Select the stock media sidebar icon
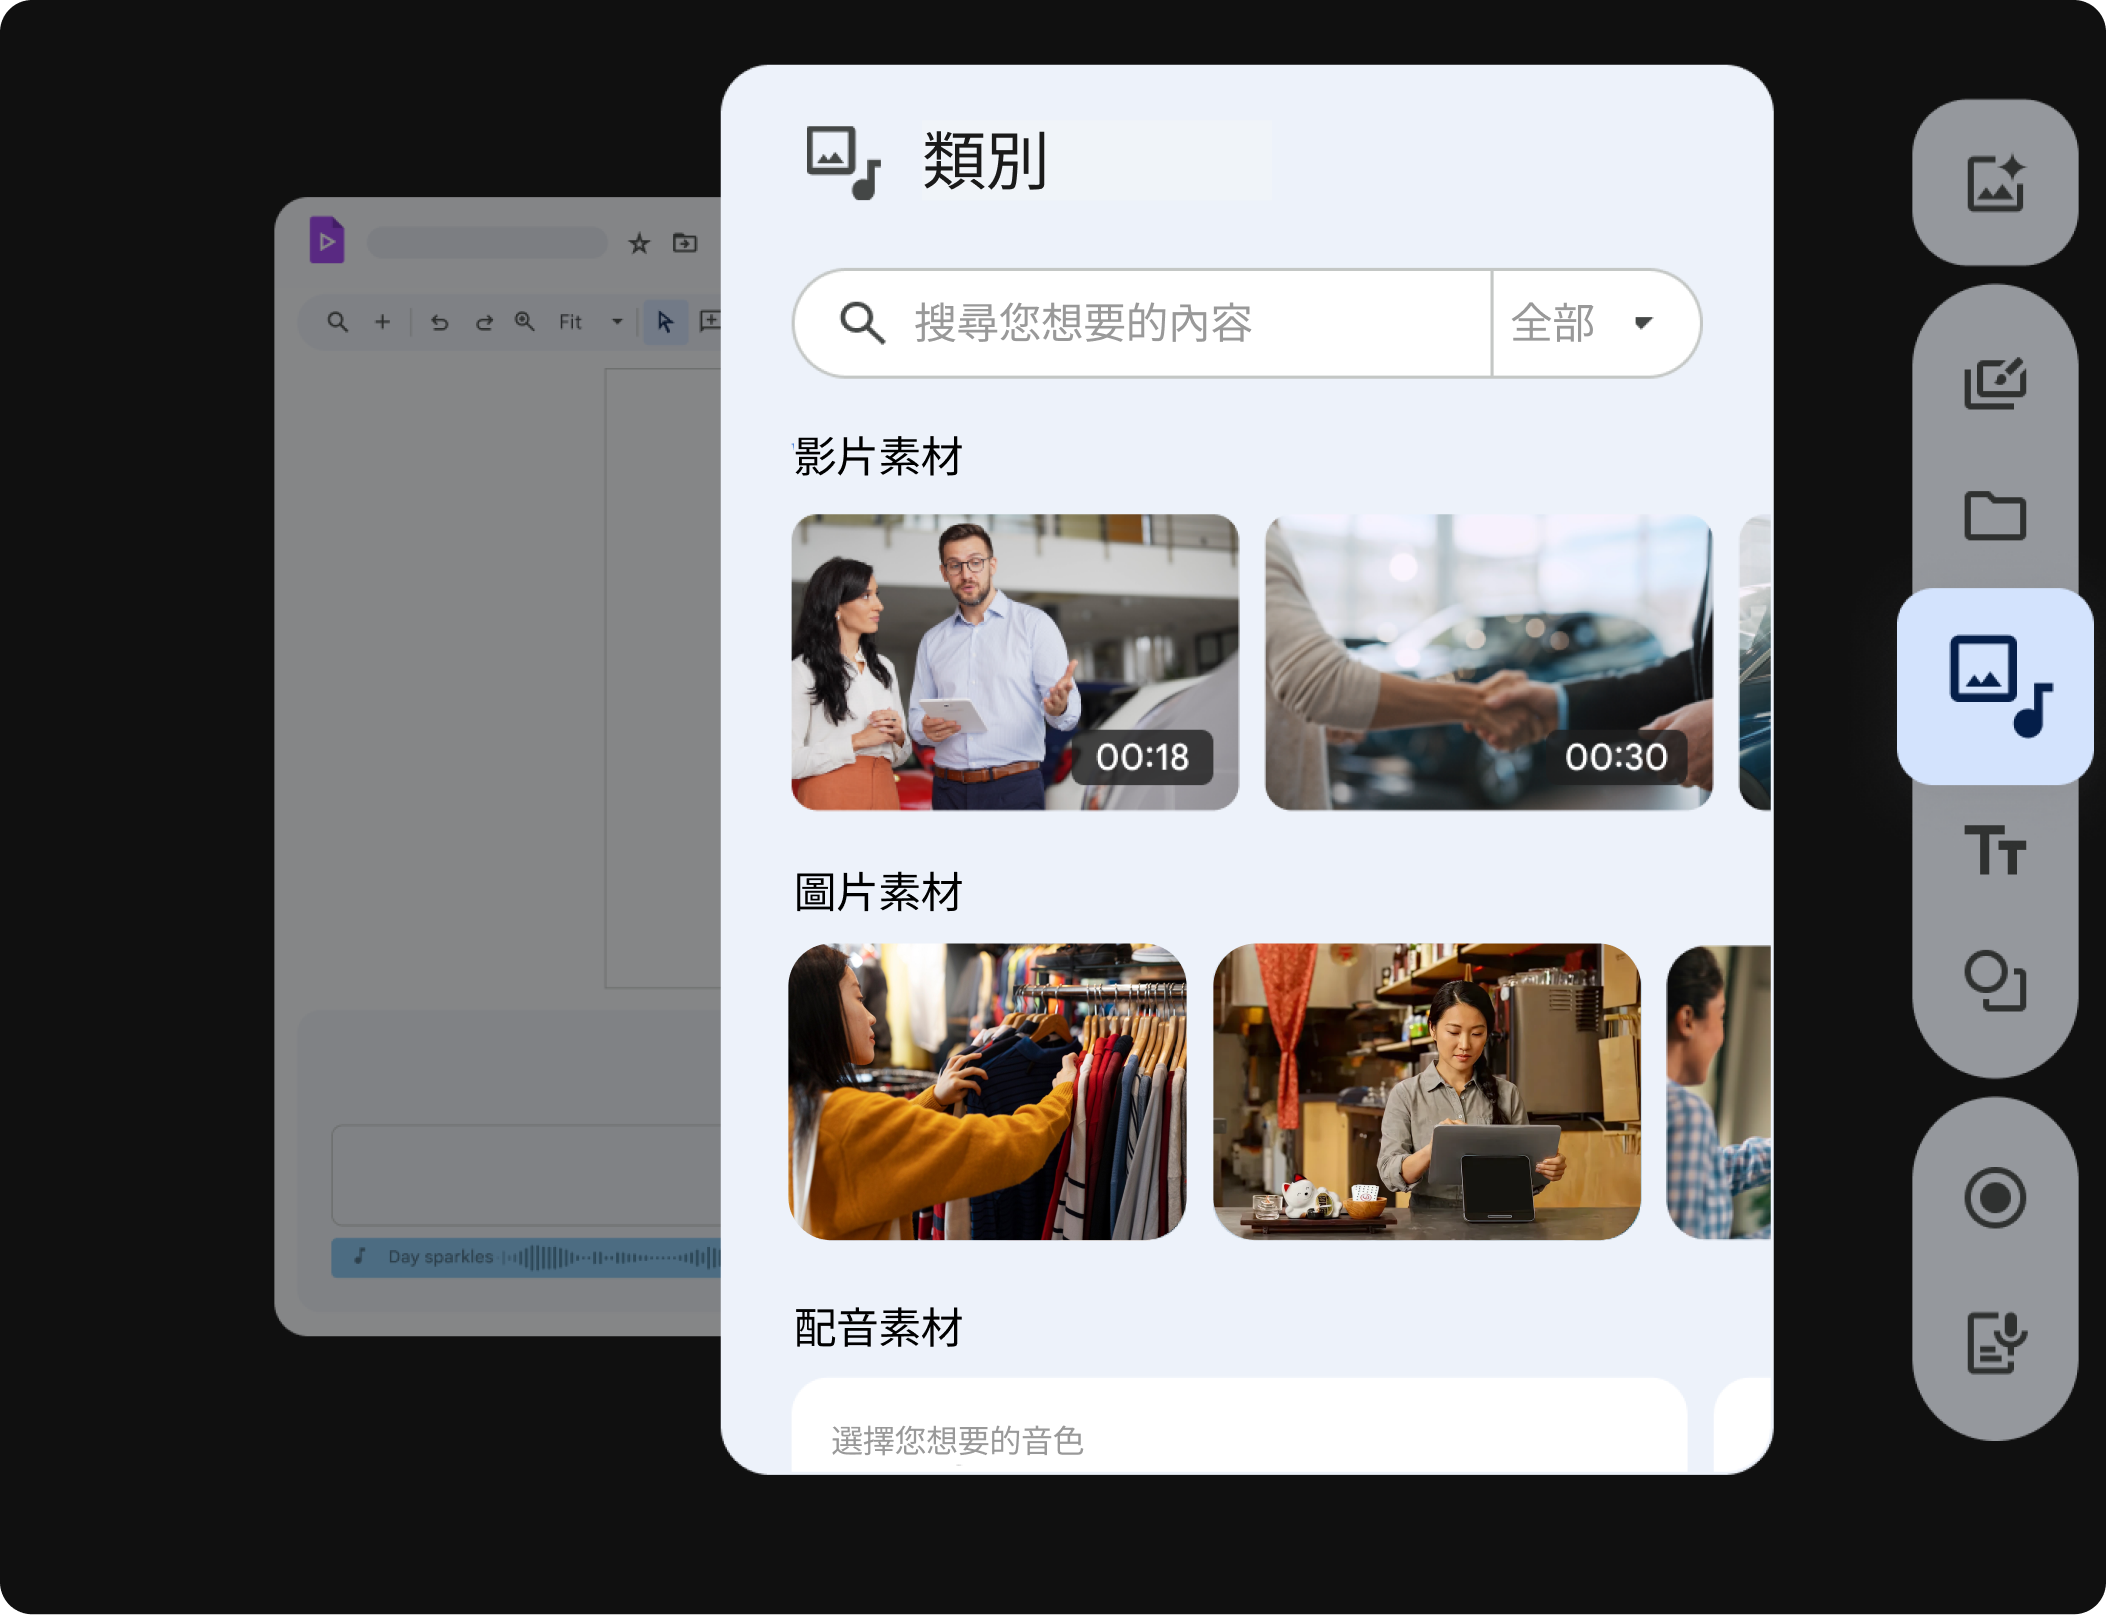 click(1996, 686)
